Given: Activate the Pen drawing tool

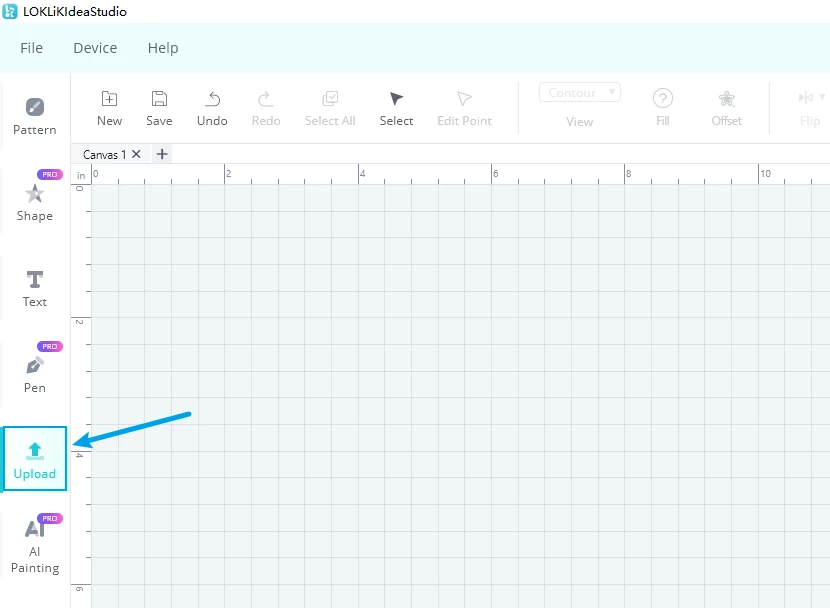Looking at the screenshot, I should pos(34,374).
